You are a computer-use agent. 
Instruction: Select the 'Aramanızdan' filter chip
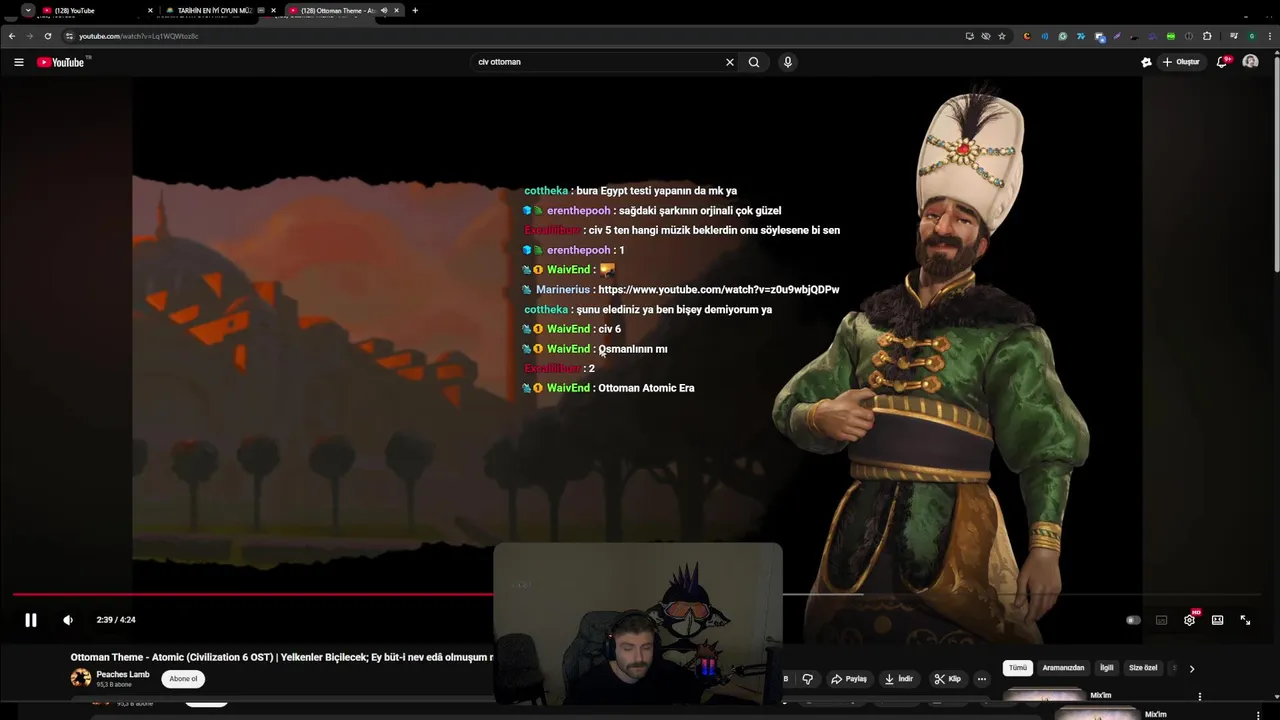tap(1063, 668)
